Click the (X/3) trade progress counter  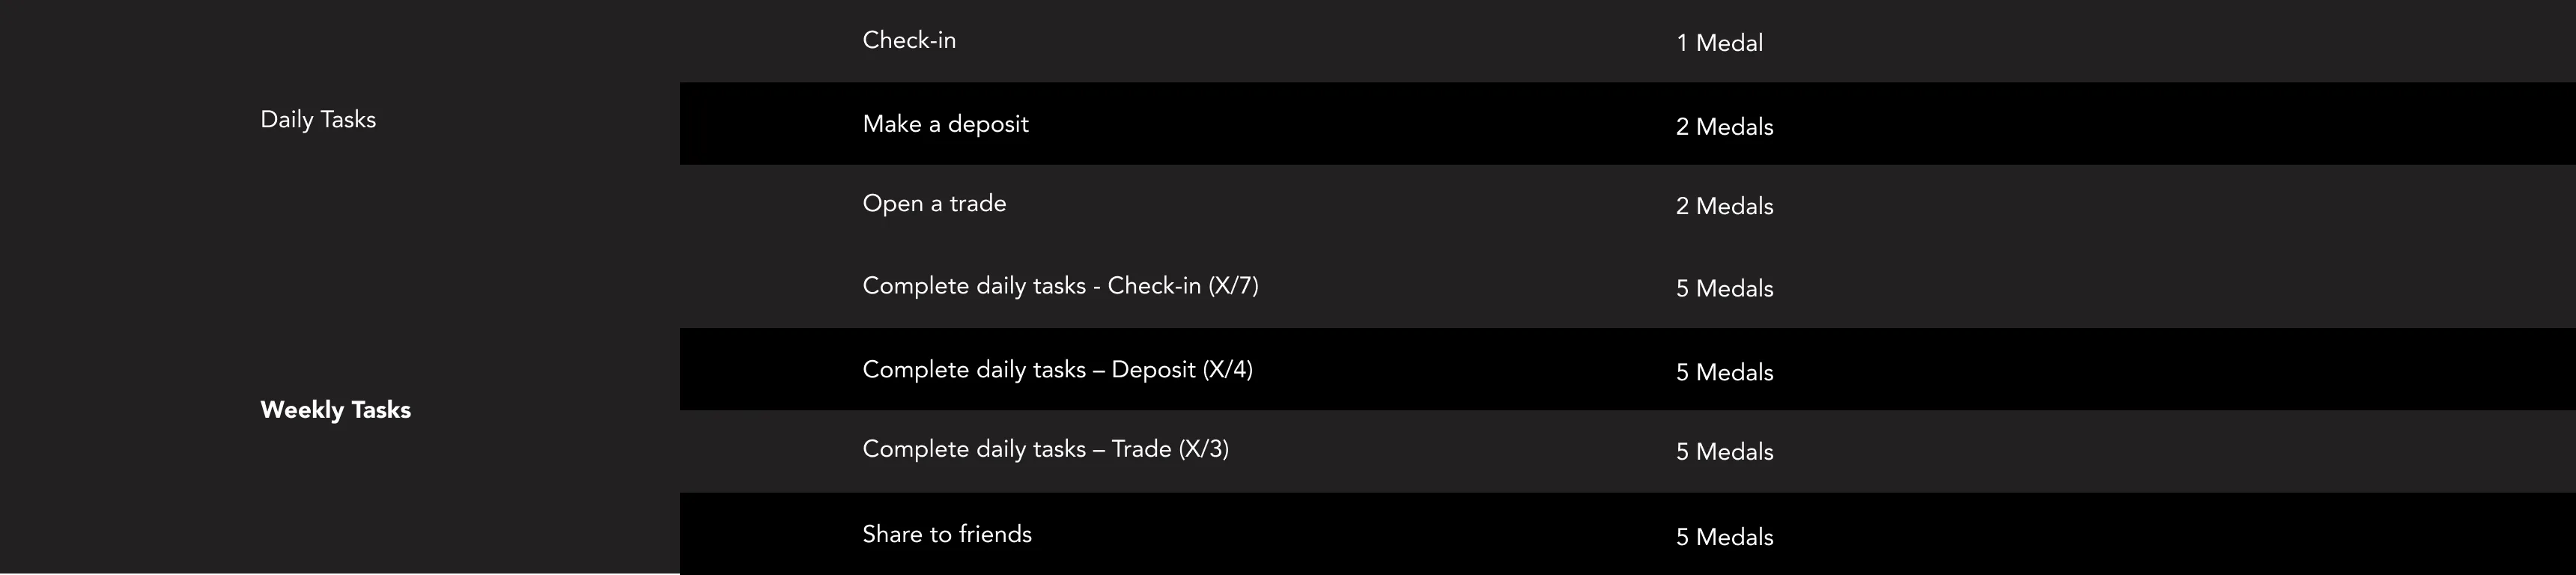click(1203, 449)
